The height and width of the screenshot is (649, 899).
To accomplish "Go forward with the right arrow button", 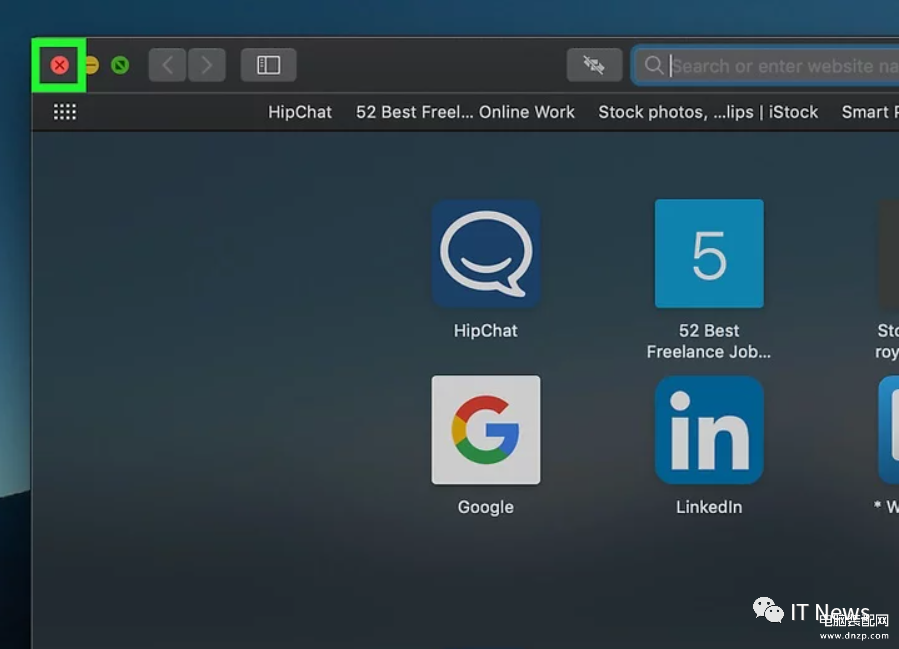I will pos(206,65).
